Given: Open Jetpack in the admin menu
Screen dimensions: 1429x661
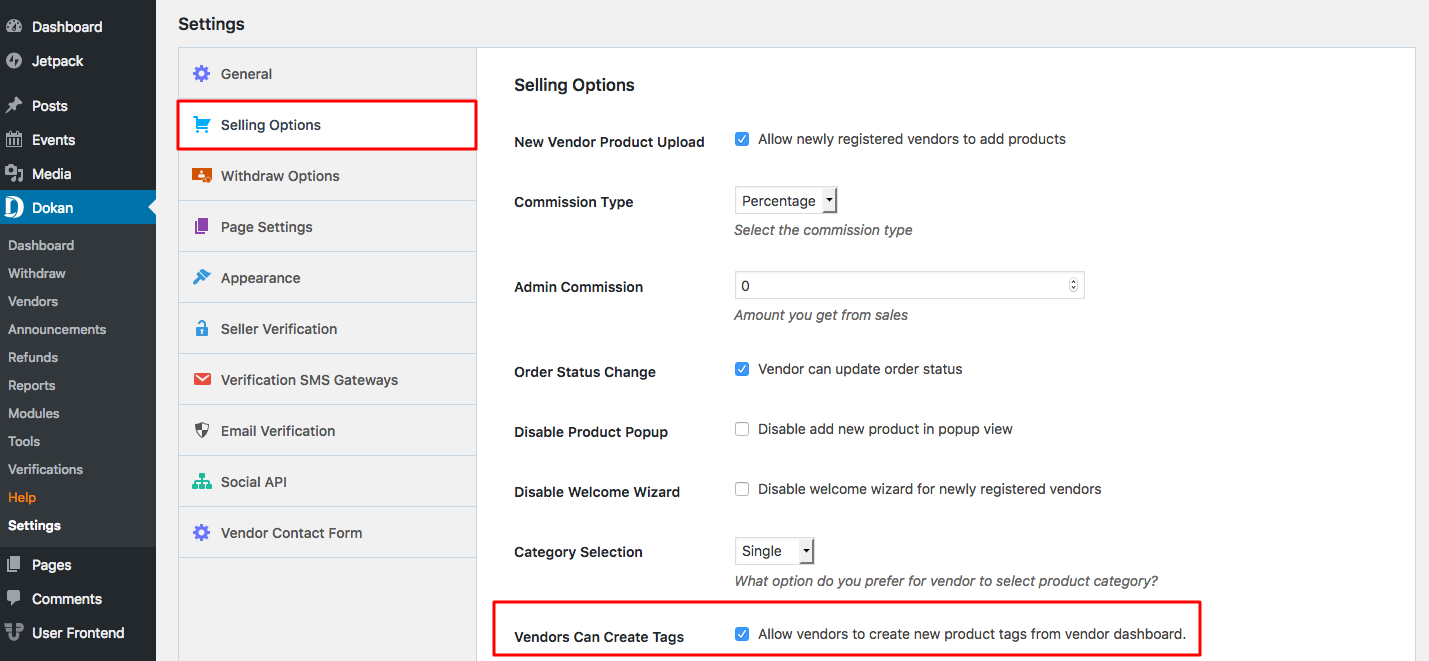Looking at the screenshot, I should click(x=78, y=61).
